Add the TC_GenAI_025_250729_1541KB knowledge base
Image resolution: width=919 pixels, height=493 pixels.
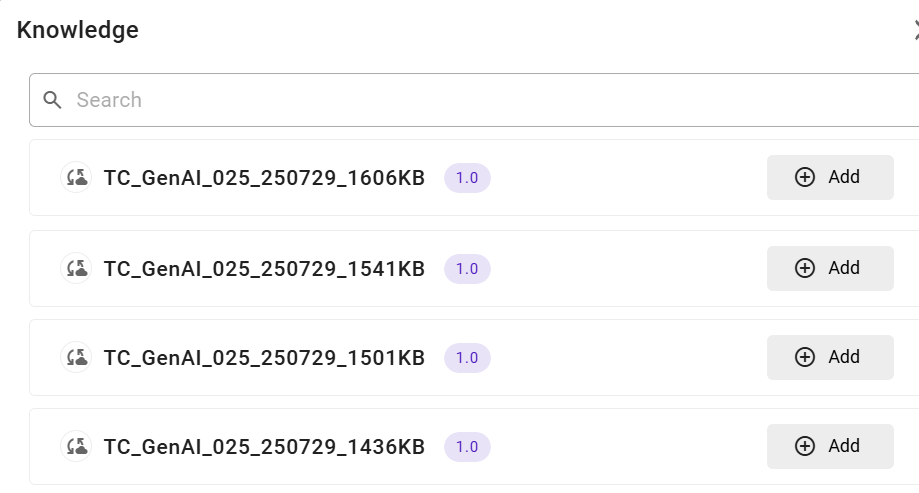pos(829,268)
